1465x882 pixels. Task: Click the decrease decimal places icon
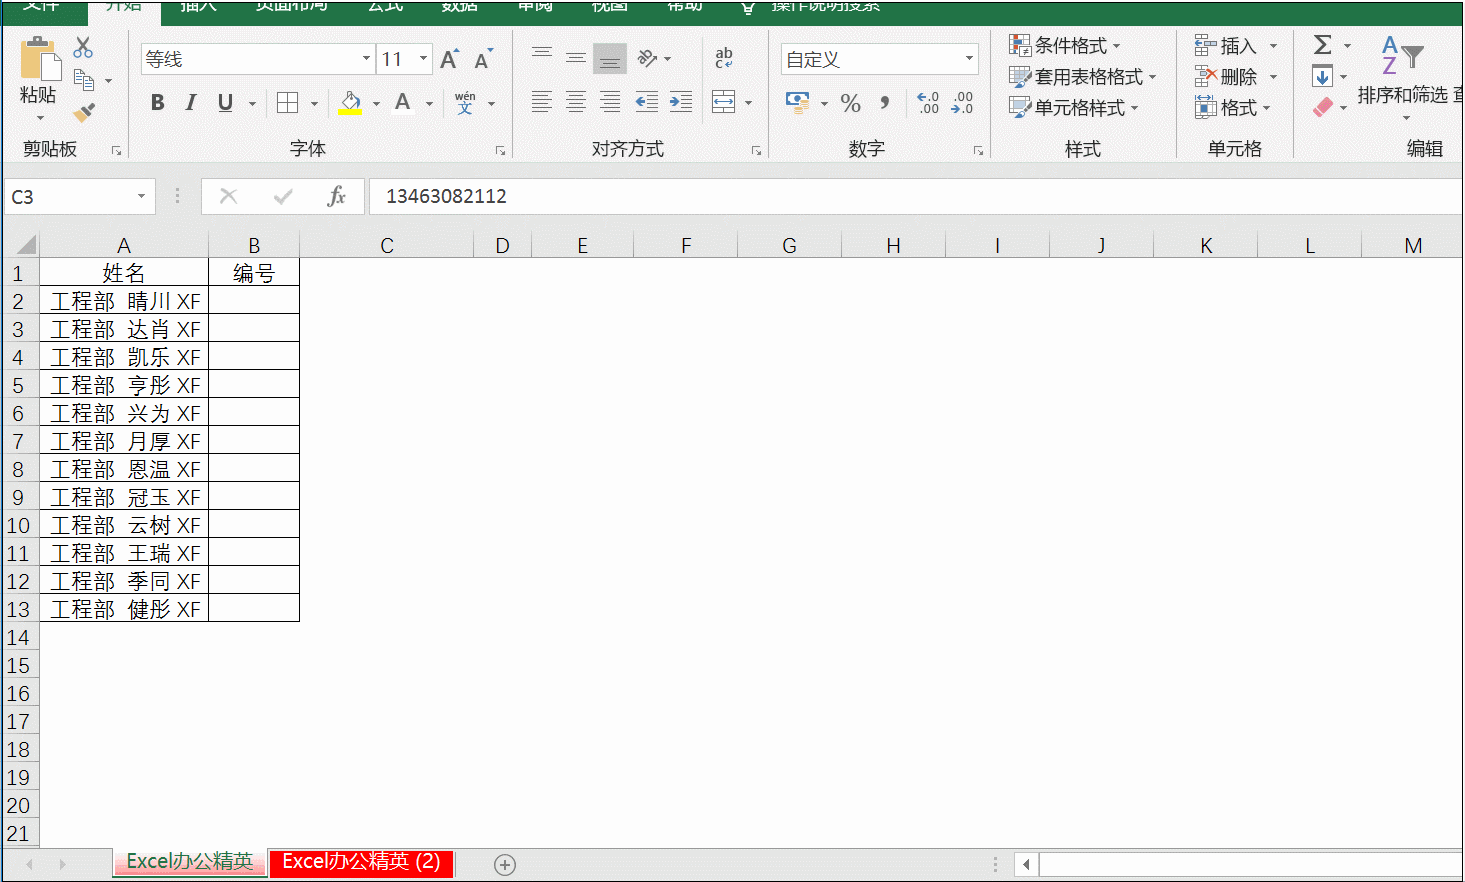pyautogui.click(x=962, y=102)
